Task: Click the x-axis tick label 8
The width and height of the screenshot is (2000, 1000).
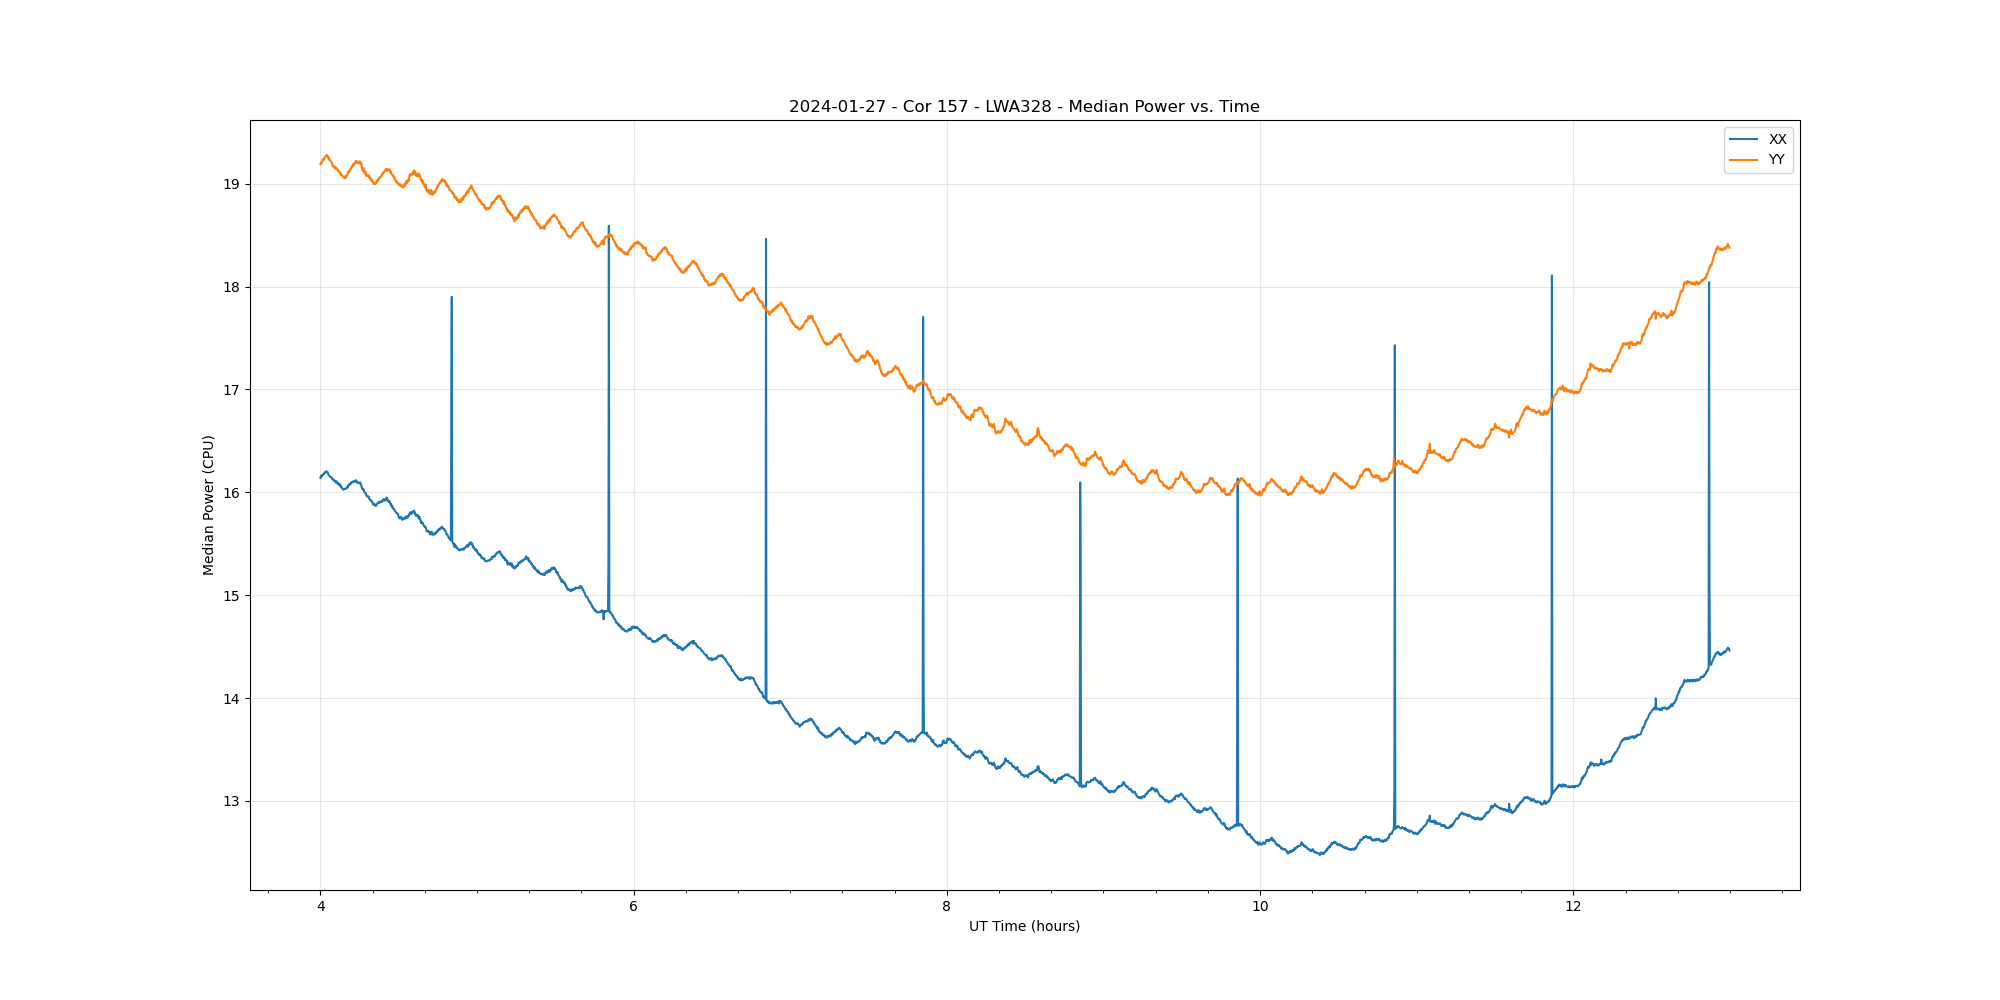Action: (946, 907)
